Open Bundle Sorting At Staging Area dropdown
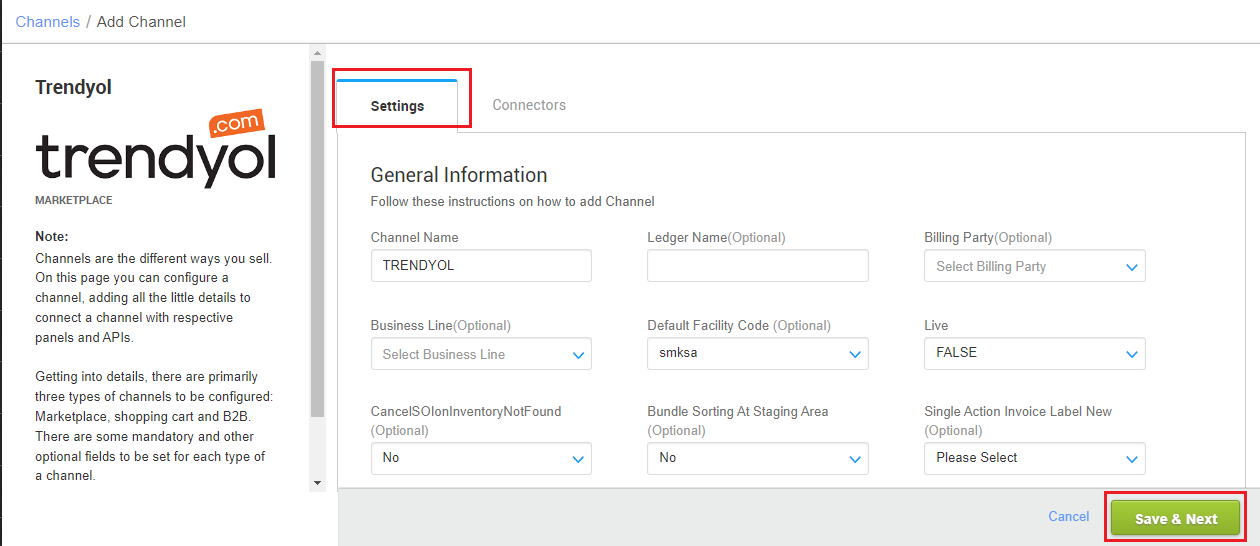 coord(758,458)
